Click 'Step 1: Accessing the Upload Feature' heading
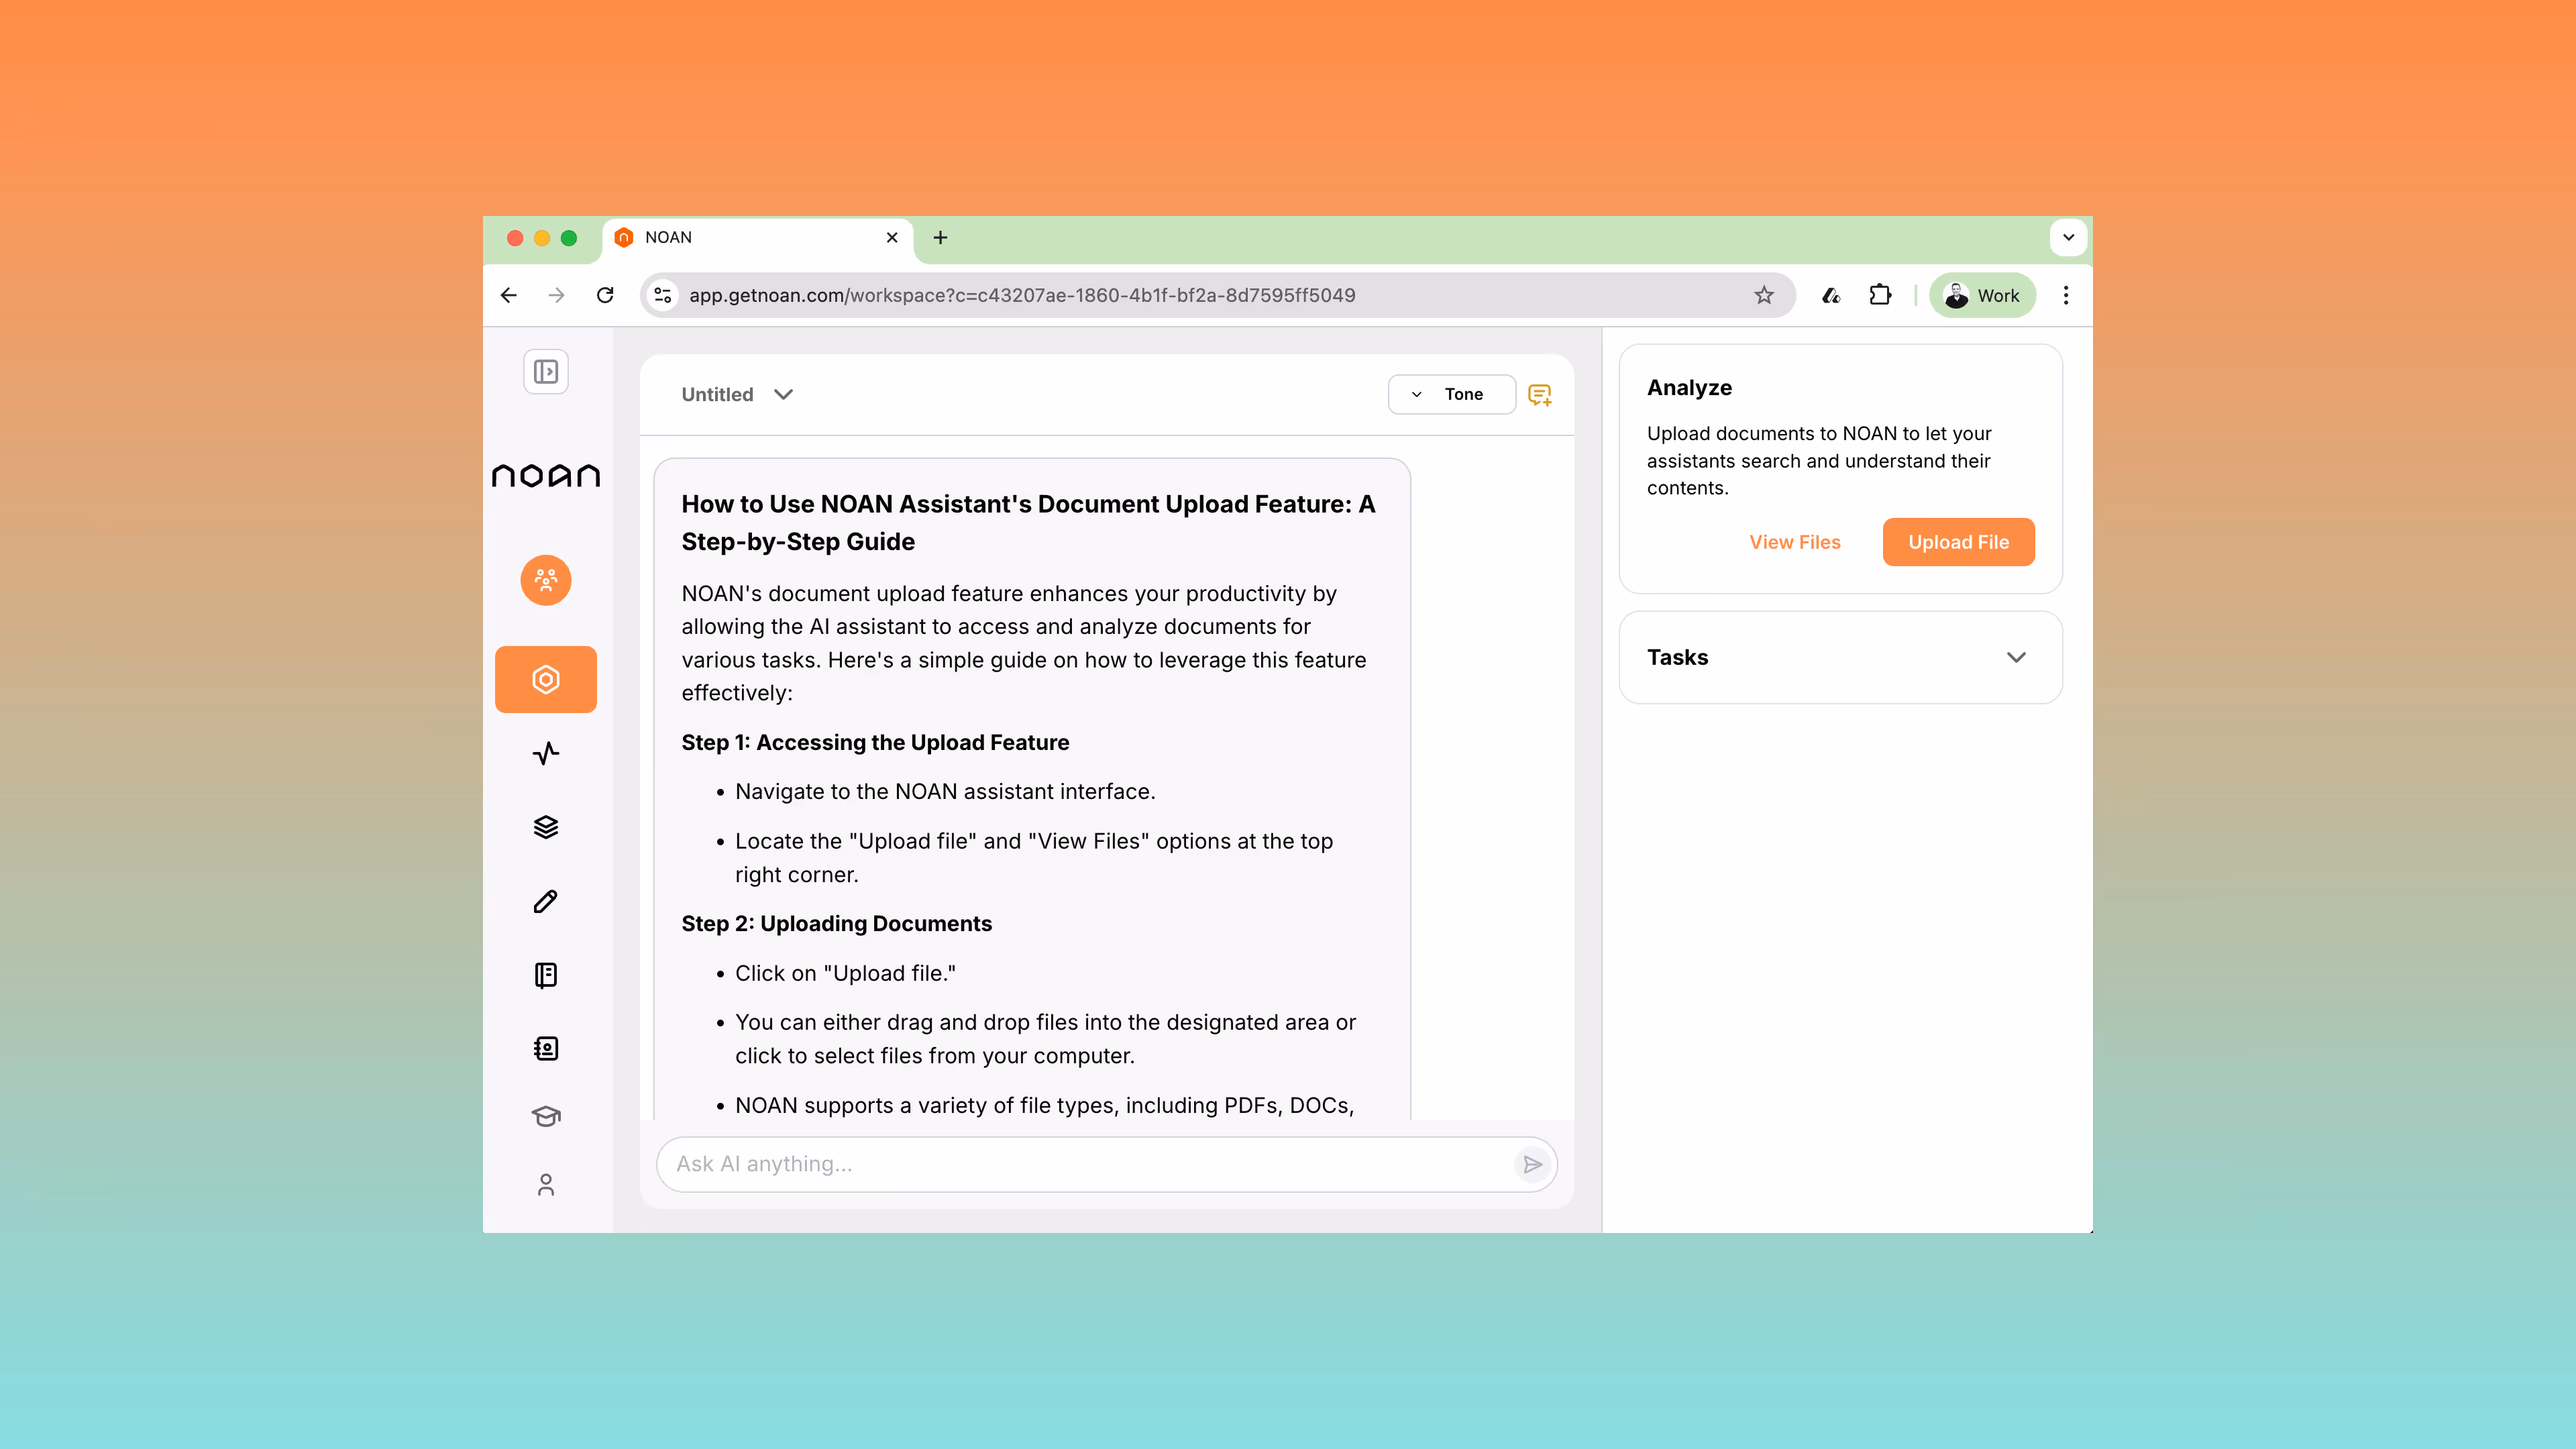This screenshot has height=1449, width=2576. coord(875,743)
